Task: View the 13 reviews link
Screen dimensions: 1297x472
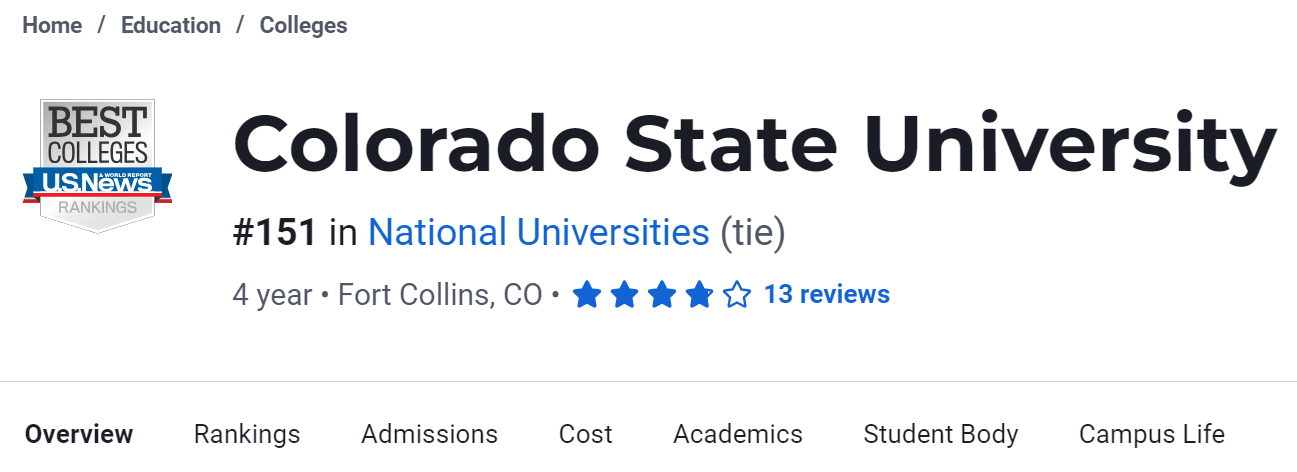Action: tap(826, 295)
